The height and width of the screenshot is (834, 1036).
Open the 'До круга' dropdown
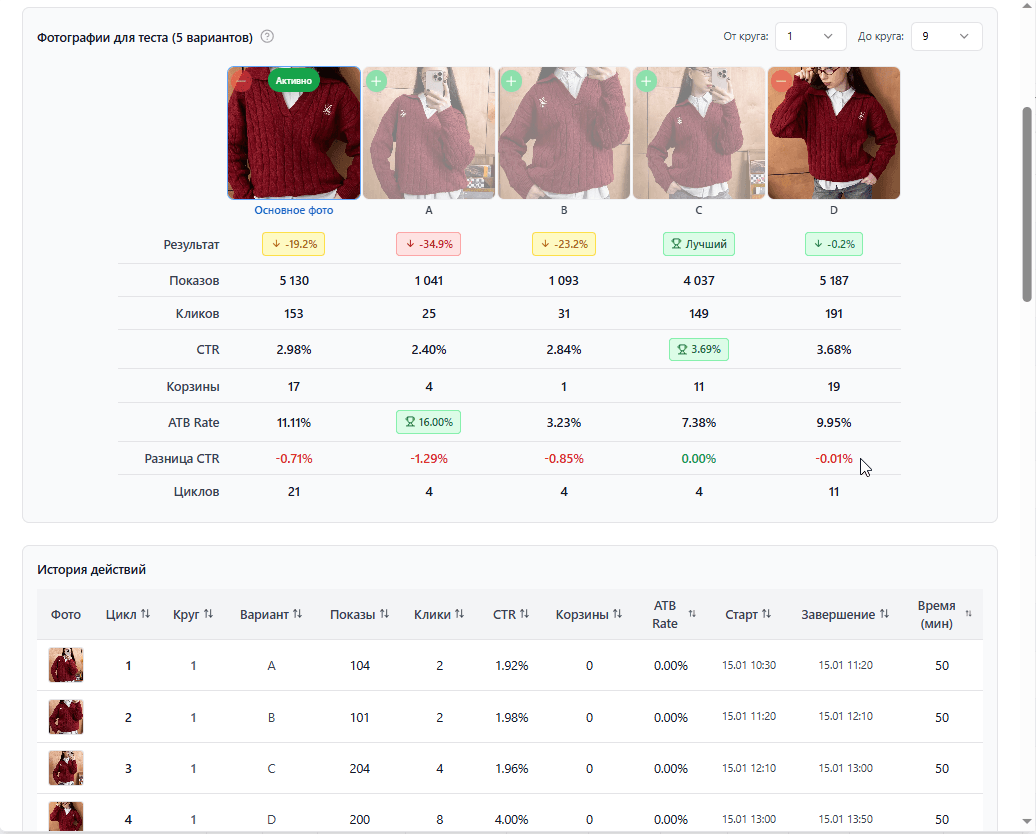[x=946, y=37]
